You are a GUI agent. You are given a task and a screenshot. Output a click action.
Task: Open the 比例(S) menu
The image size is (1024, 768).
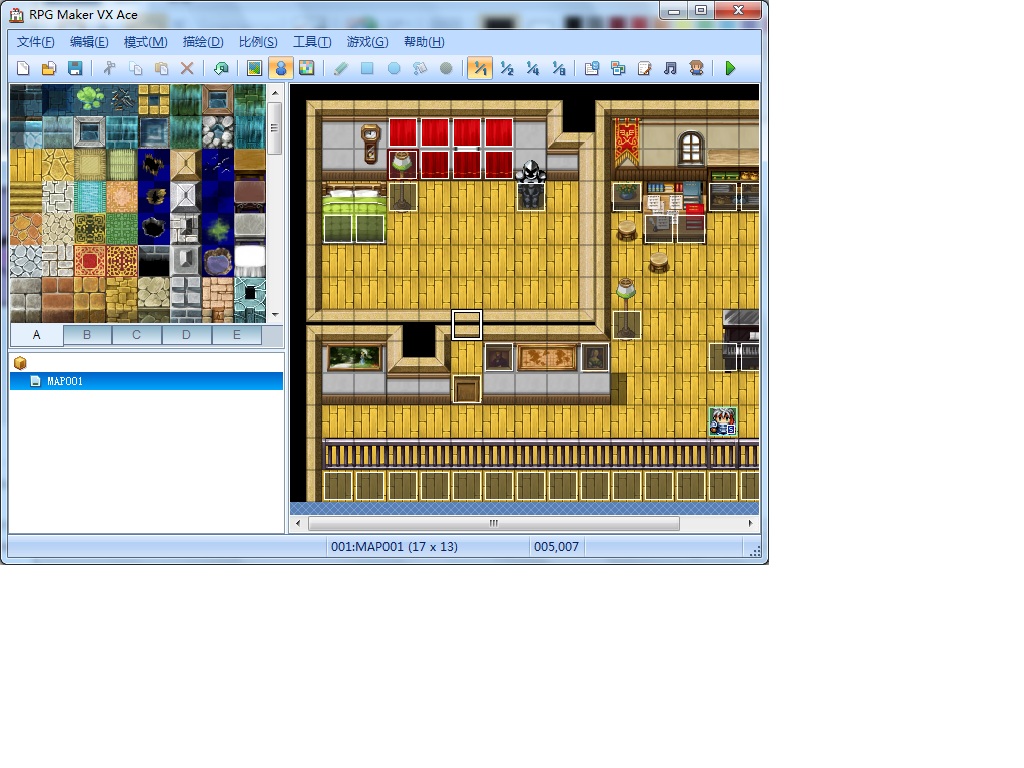click(258, 42)
